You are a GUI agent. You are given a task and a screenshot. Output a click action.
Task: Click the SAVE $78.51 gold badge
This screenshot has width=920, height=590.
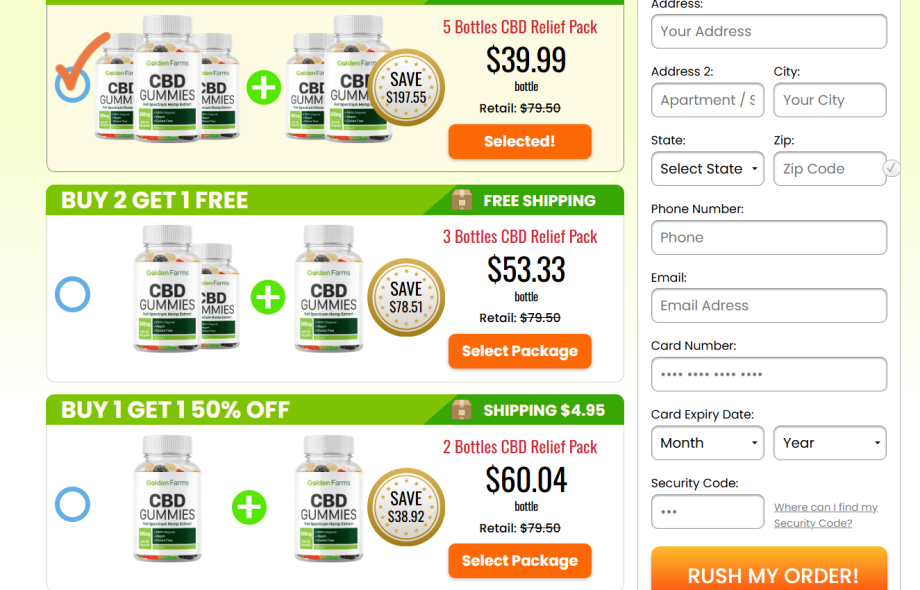406,297
